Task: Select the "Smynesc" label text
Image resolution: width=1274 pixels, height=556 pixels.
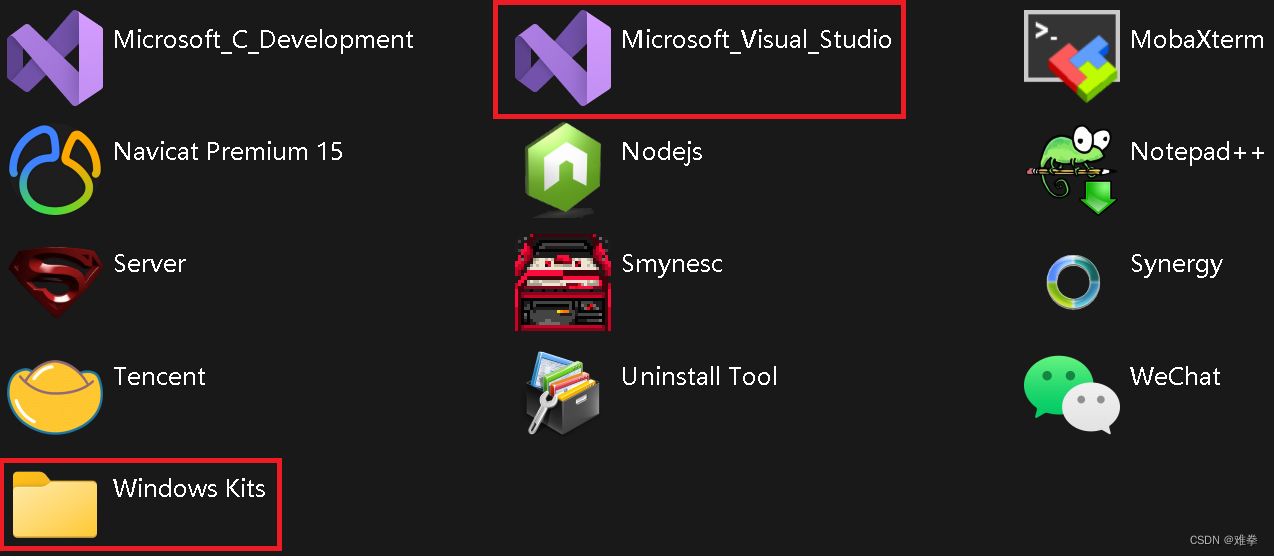Action: (672, 265)
